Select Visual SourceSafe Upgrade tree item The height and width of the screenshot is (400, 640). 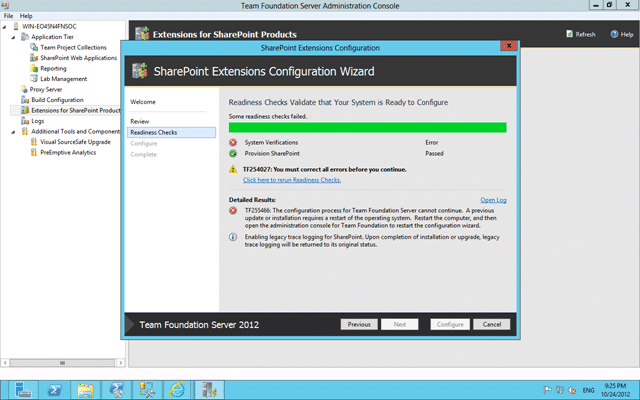(75, 142)
